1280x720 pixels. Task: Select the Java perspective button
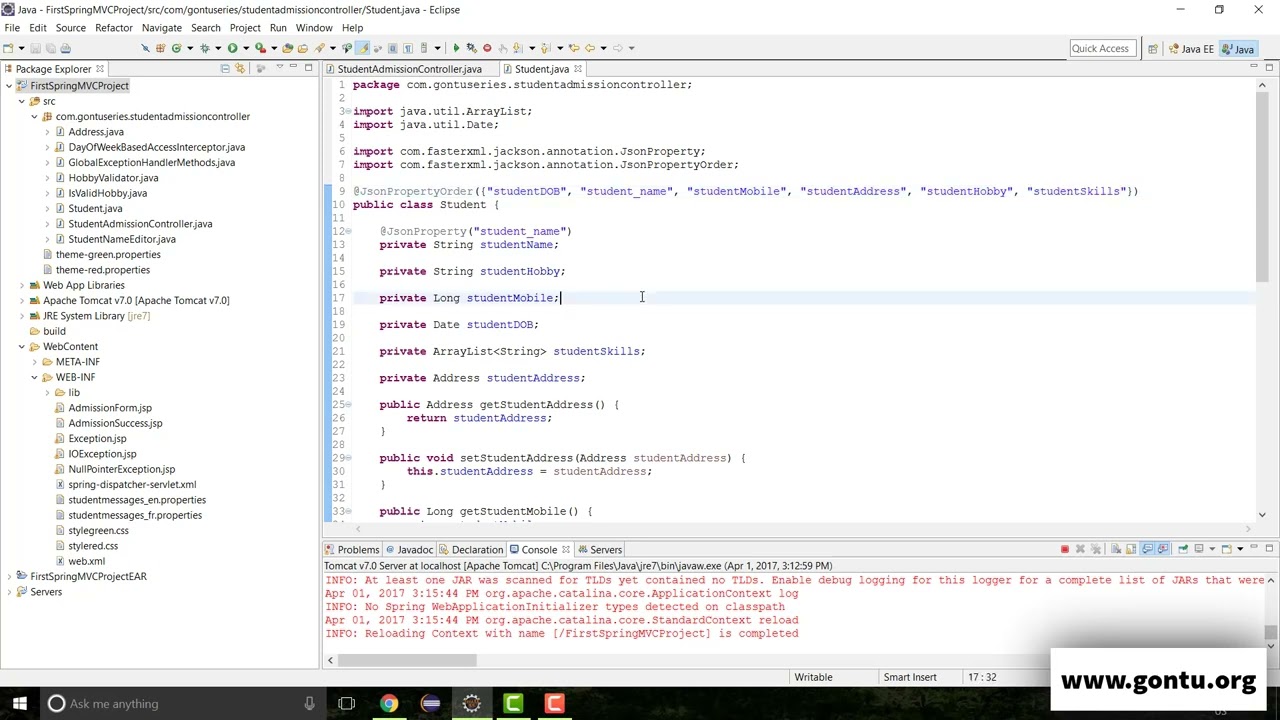pos(1238,49)
